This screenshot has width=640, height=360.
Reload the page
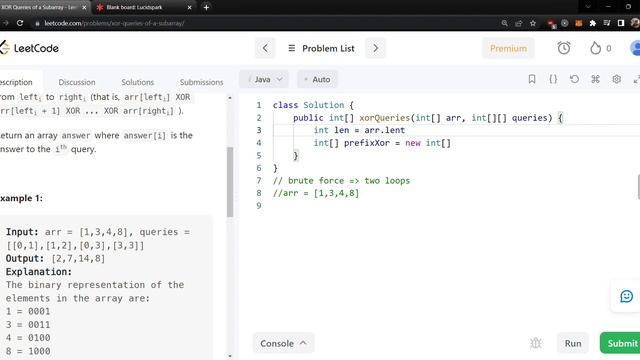pyautogui.click(x=20, y=23)
